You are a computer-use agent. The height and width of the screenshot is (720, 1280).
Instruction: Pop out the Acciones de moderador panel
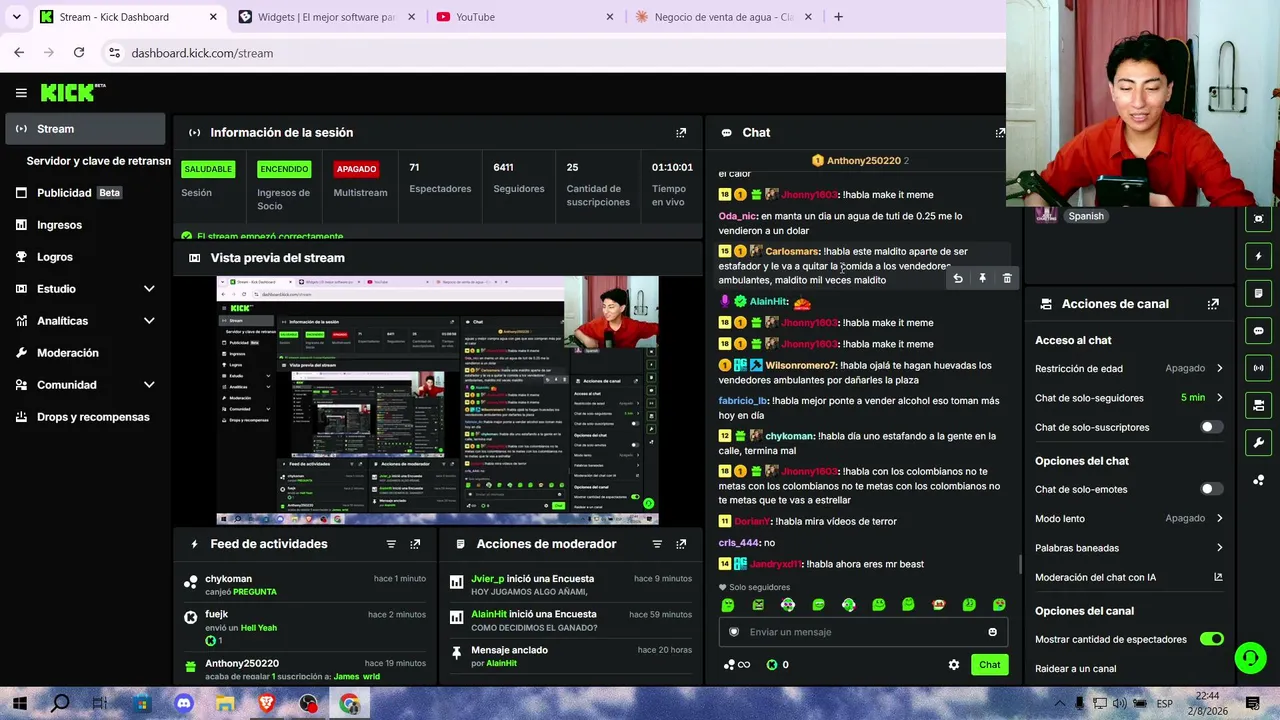pyautogui.click(x=681, y=544)
